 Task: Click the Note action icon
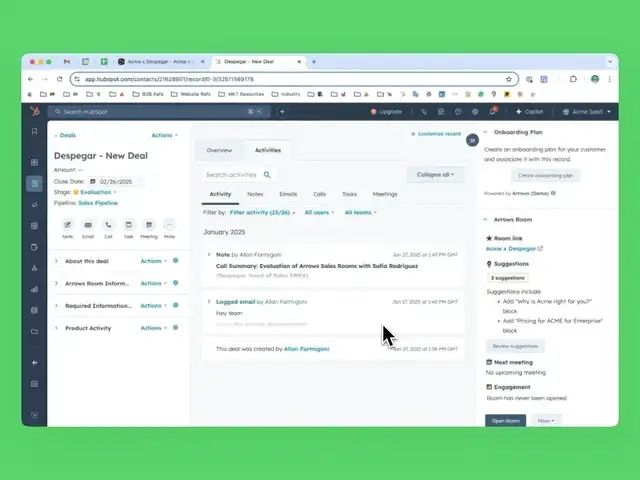67,225
